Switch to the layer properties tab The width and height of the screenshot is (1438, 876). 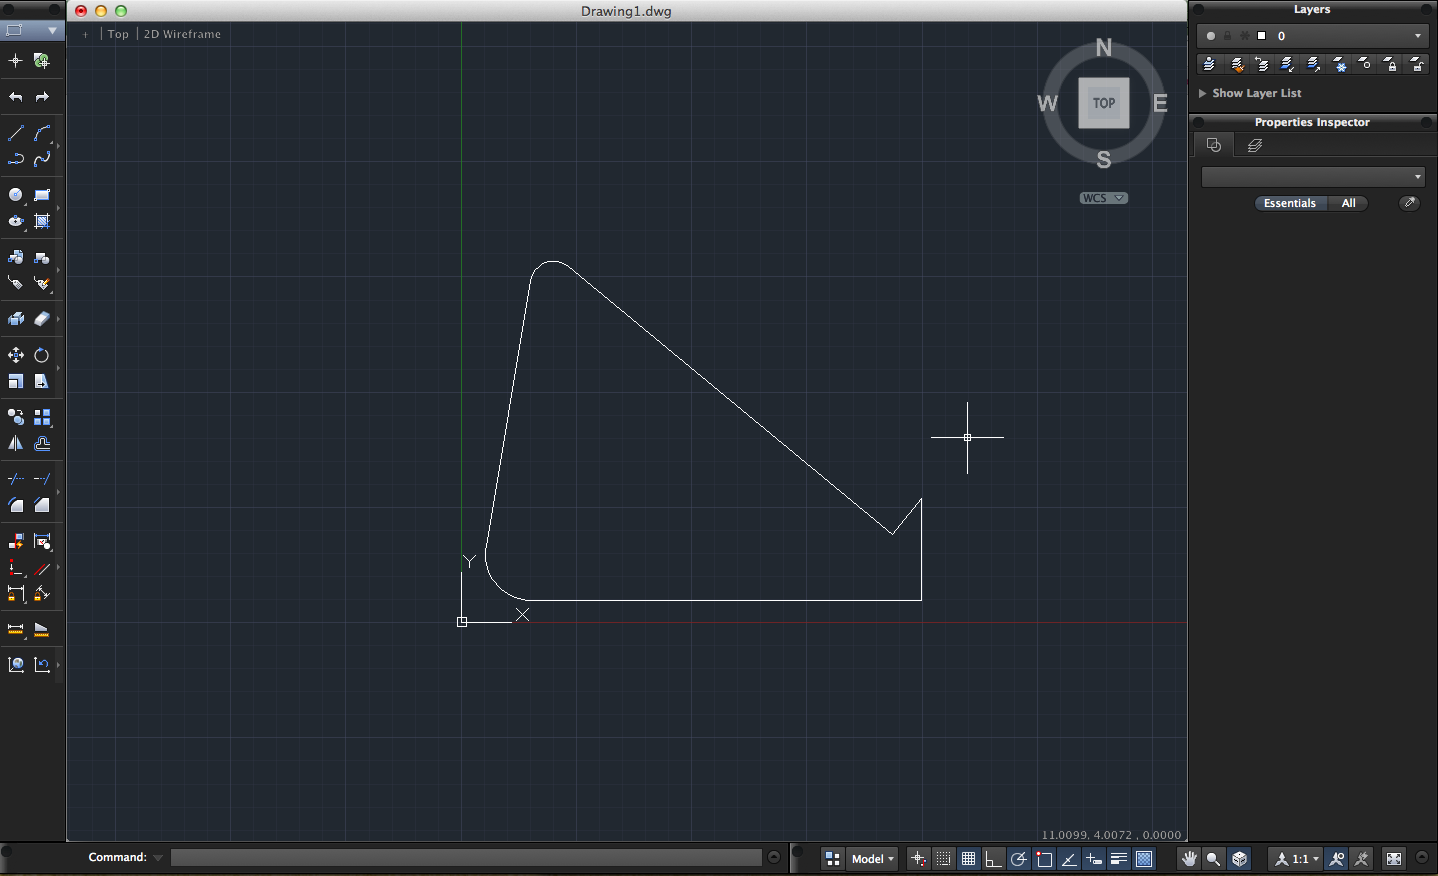pyautogui.click(x=1255, y=146)
